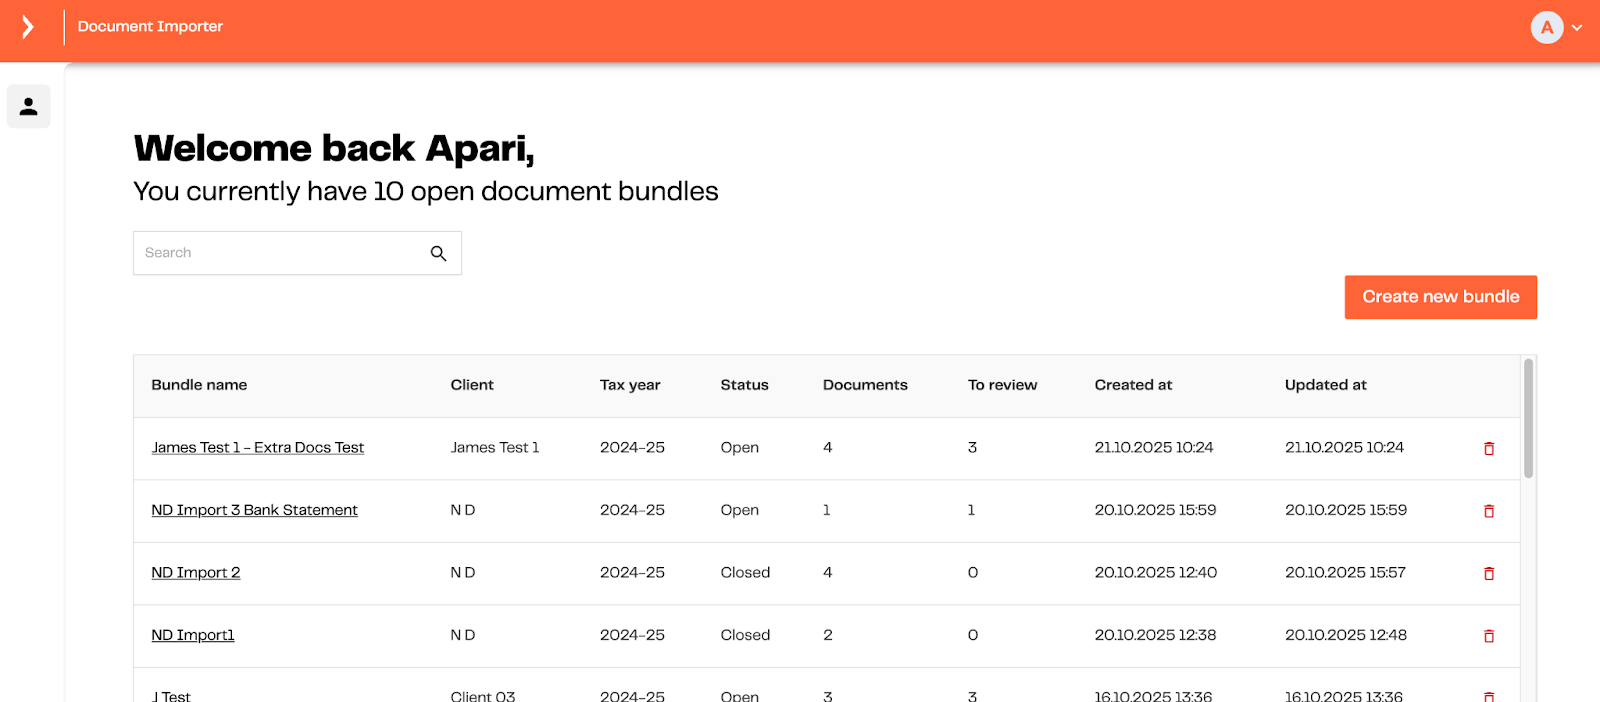Screen dimensions: 1600x702
Task: Open ND Import 3 Bank Statement bundle
Action: [x=254, y=510]
